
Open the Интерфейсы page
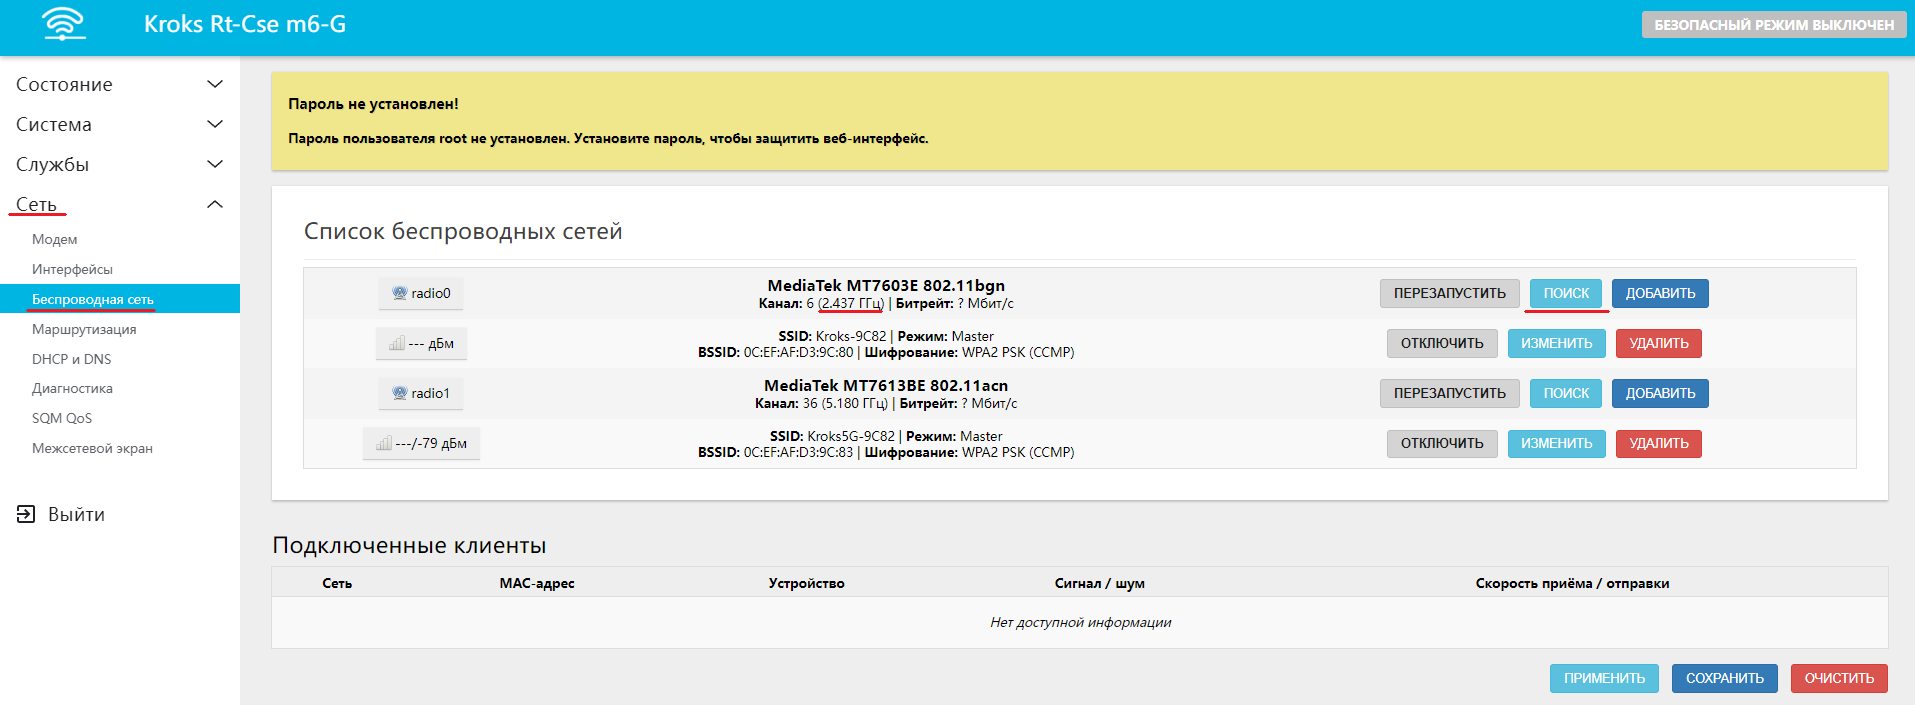point(72,269)
